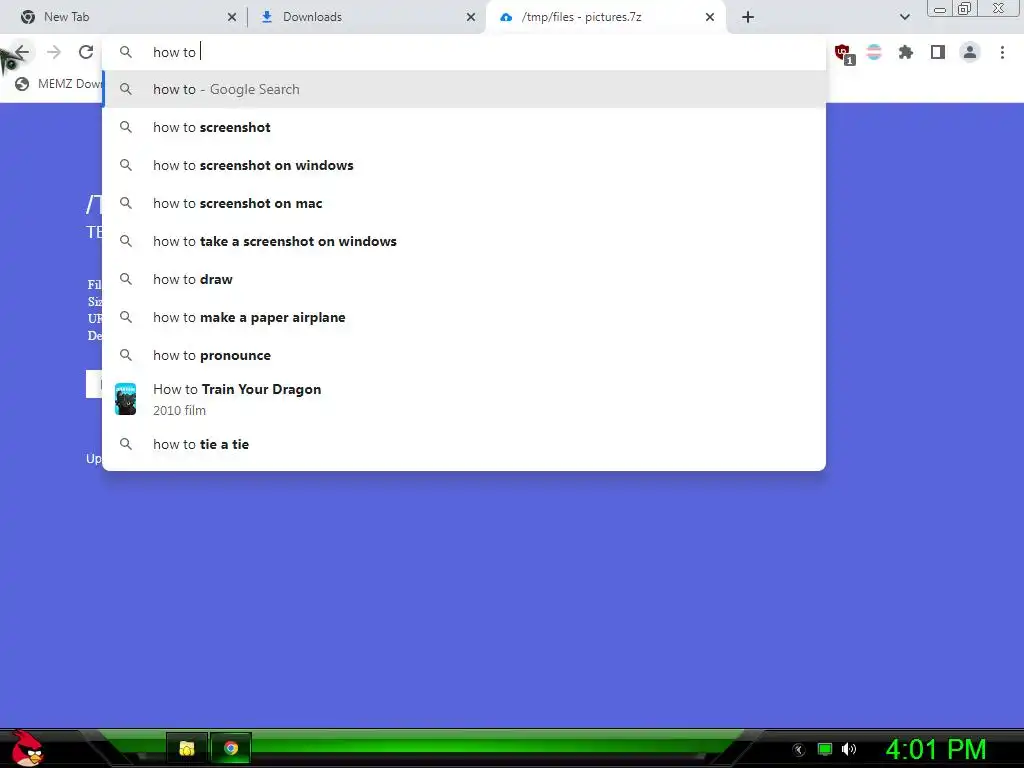Screen dimensions: 1024x768
Task: Open the uBlock Origin extension icon
Action: (844, 53)
